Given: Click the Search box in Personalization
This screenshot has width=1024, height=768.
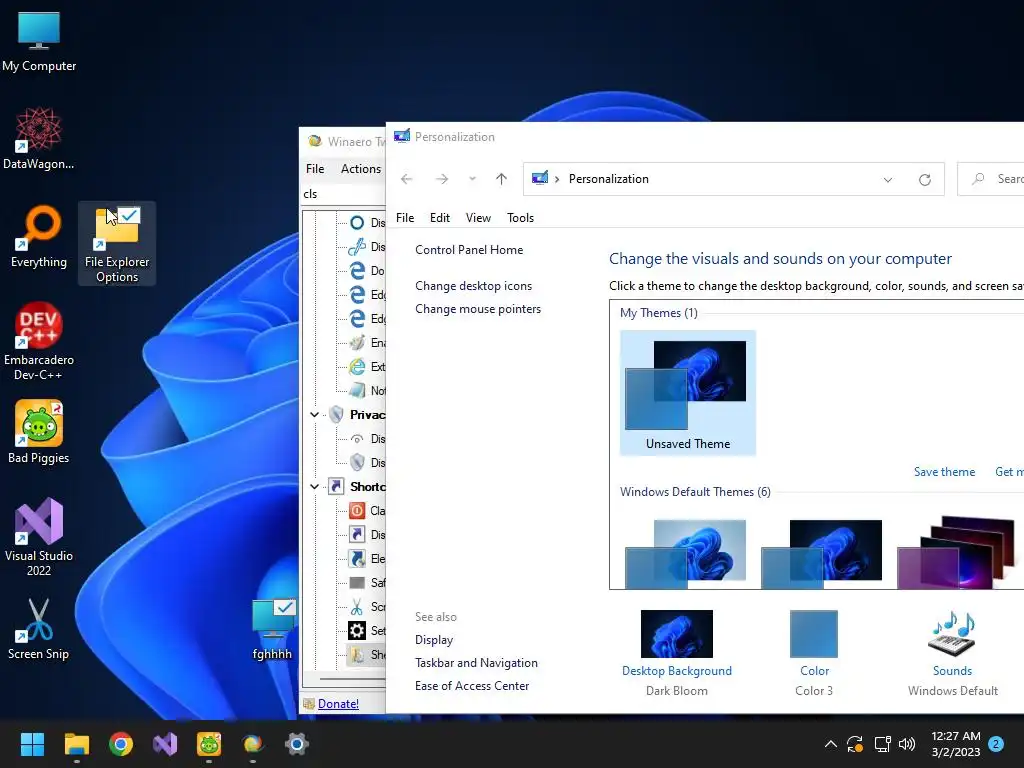Looking at the screenshot, I should (x=991, y=179).
